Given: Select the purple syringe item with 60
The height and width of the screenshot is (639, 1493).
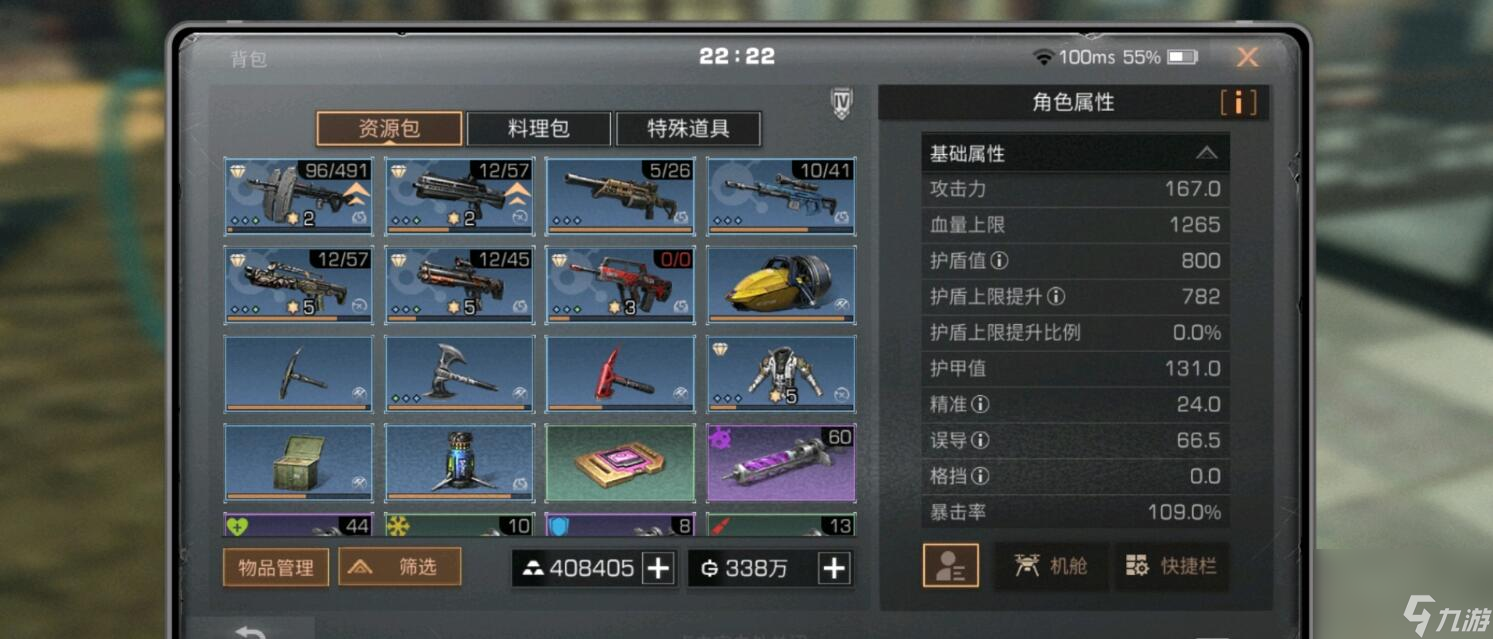Looking at the screenshot, I should pyautogui.click(x=781, y=463).
